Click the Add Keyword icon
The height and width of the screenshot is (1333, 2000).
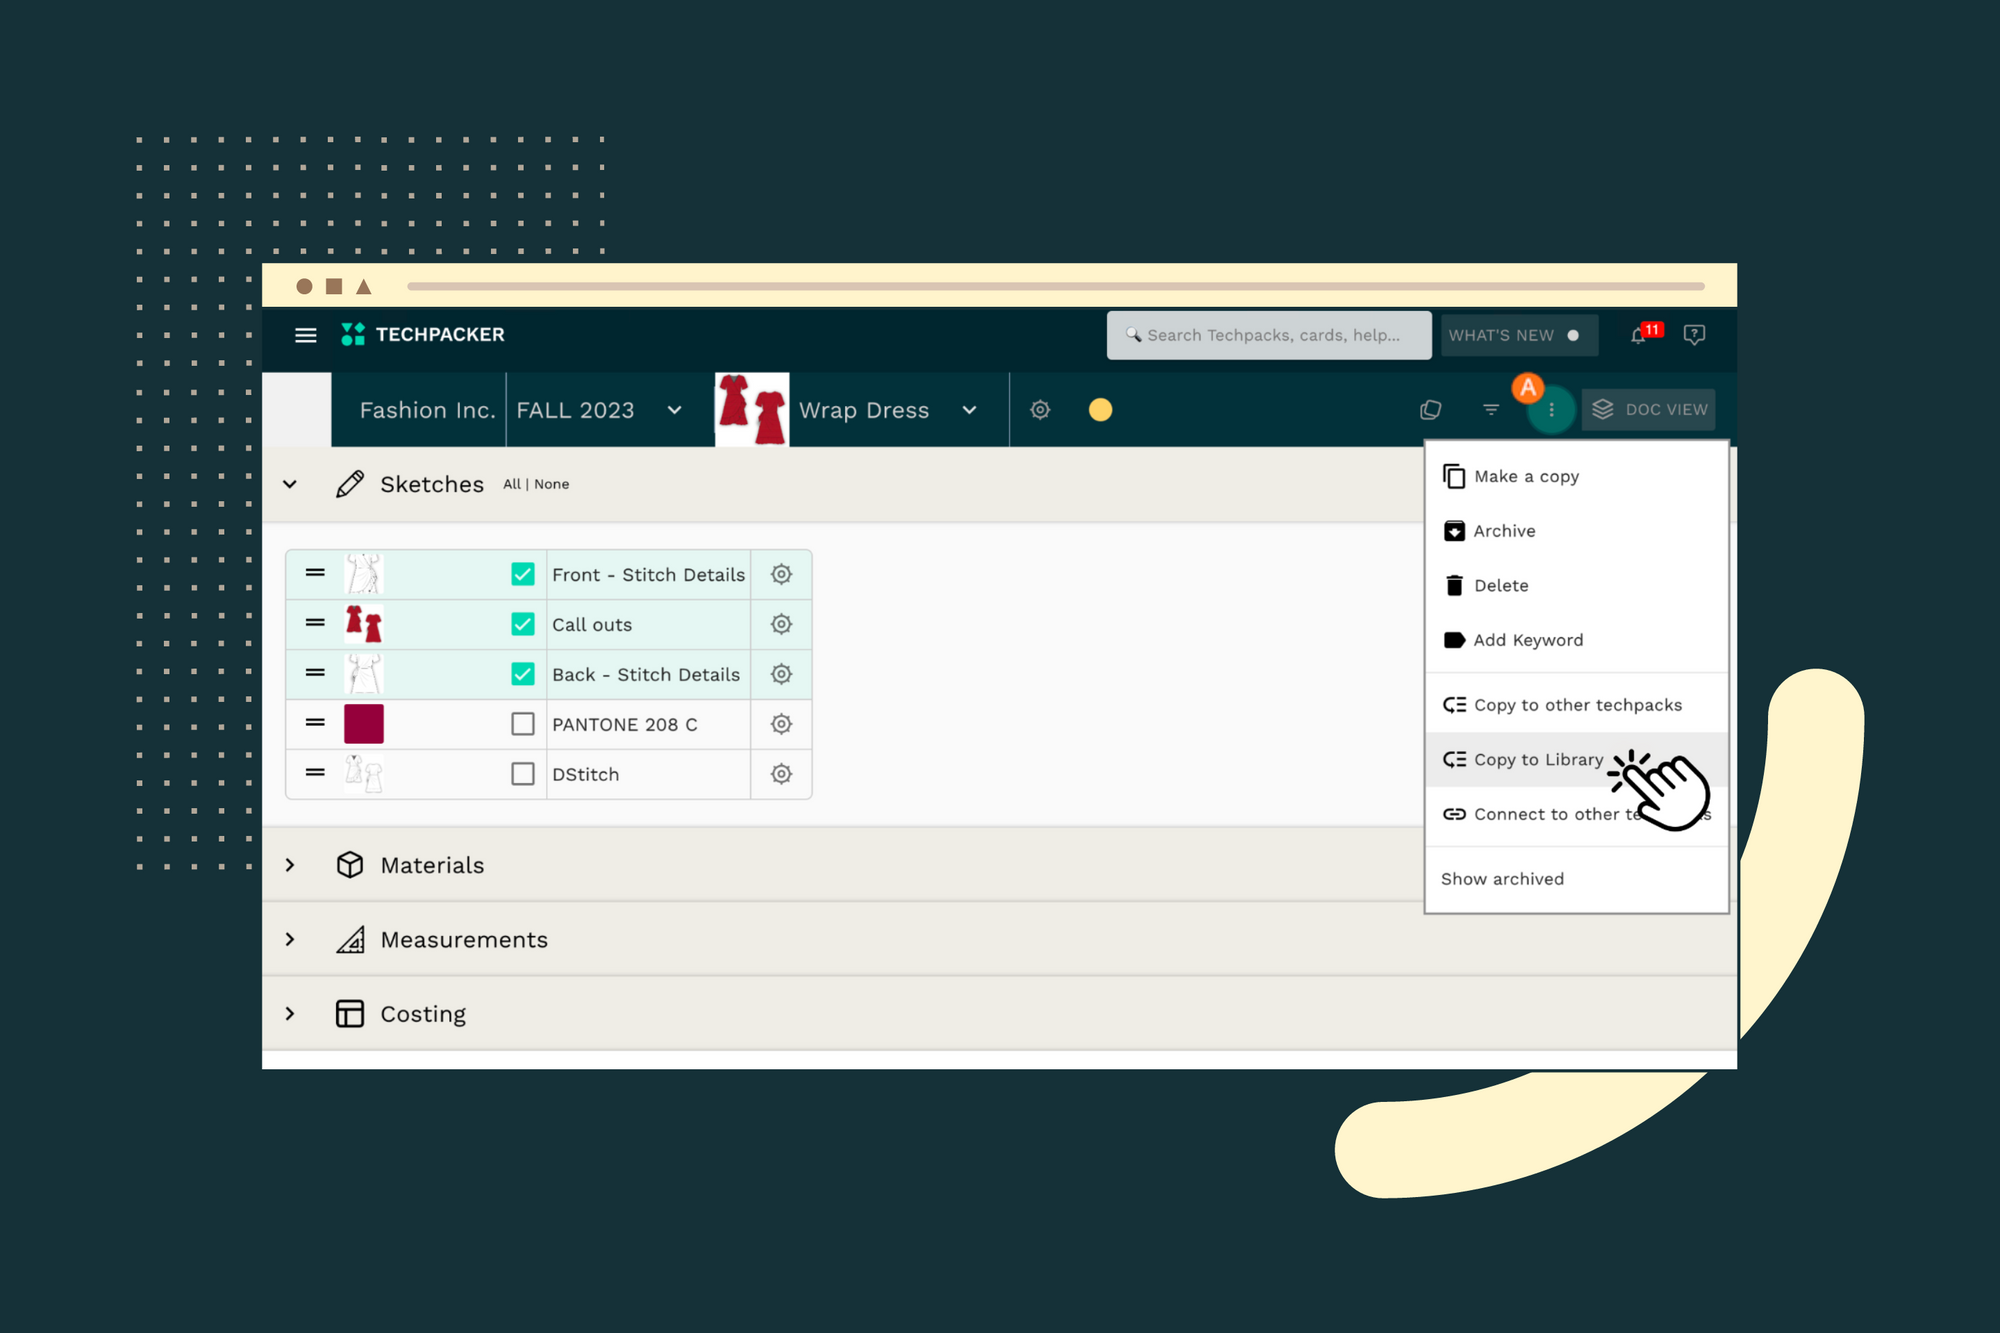click(1453, 638)
